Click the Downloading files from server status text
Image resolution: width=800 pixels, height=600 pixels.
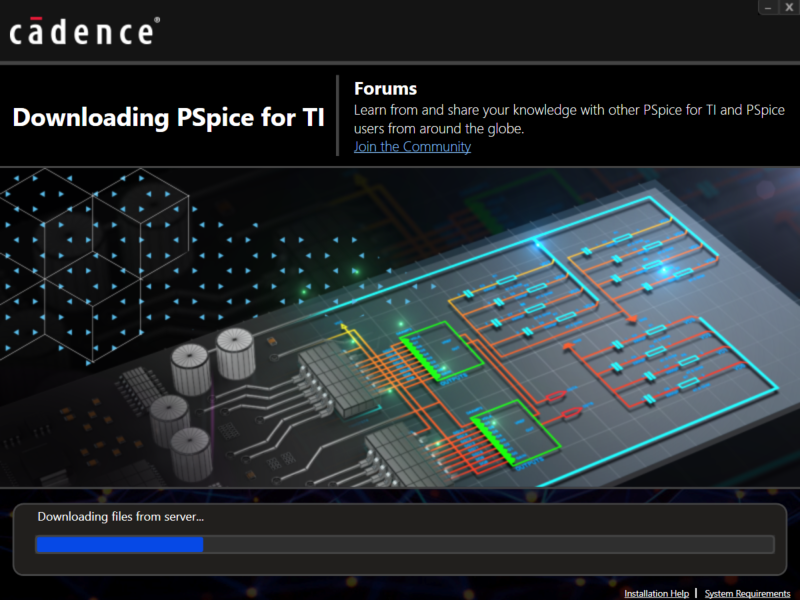(120, 517)
